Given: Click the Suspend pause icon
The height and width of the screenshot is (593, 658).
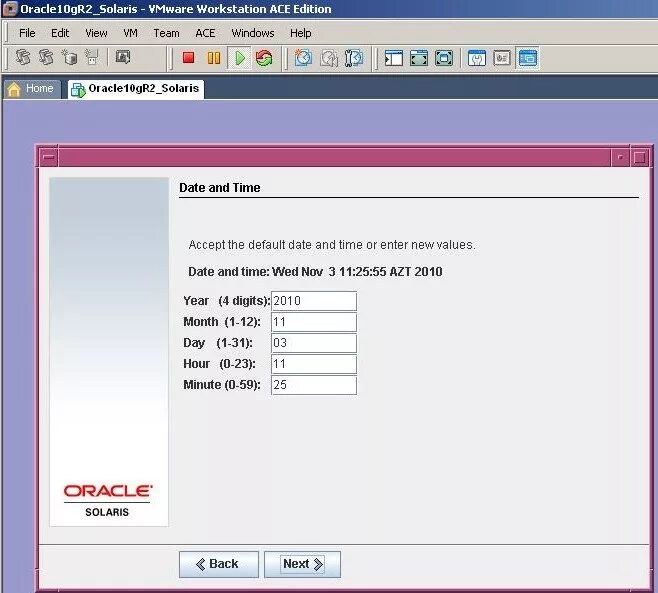Looking at the screenshot, I should point(214,57).
